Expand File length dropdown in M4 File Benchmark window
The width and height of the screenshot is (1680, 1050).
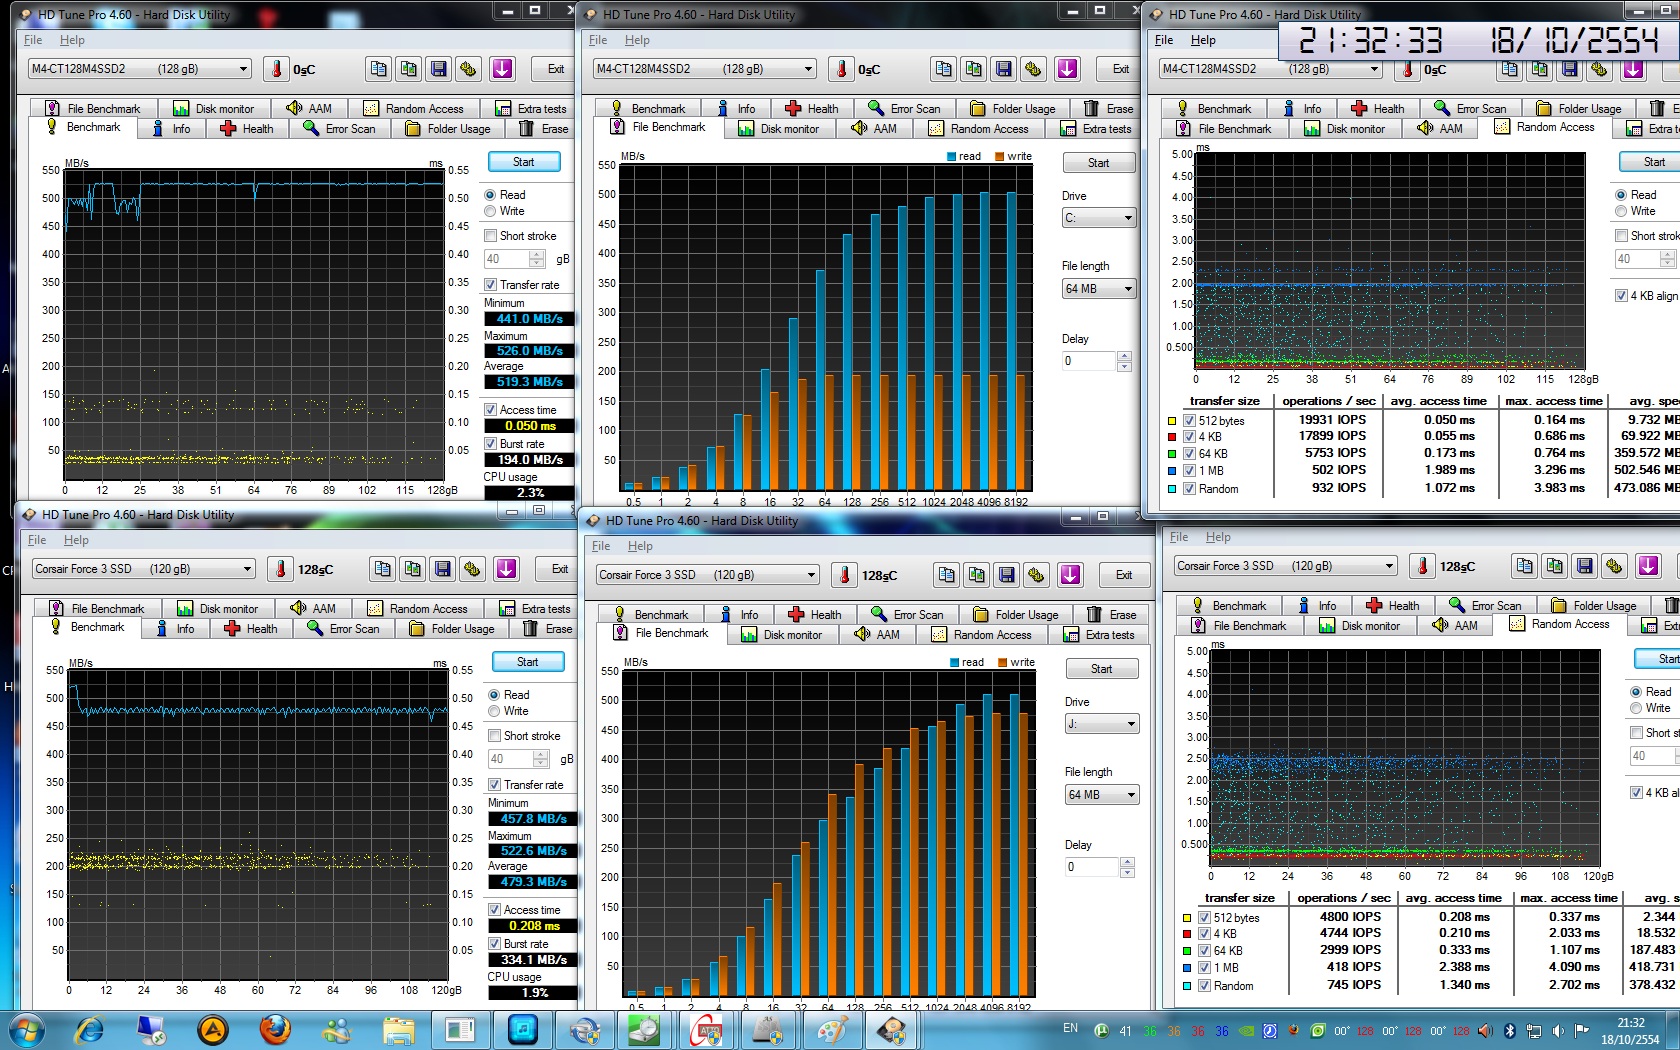(x=1098, y=289)
